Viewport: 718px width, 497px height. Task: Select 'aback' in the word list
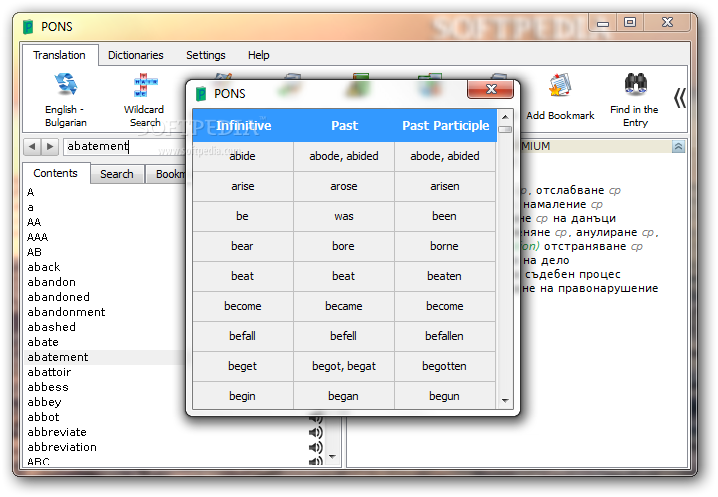pos(44,267)
